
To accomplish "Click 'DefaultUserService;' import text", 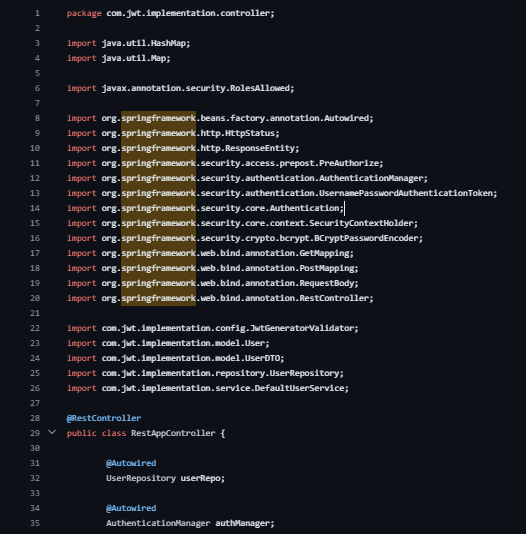I will [302, 388].
